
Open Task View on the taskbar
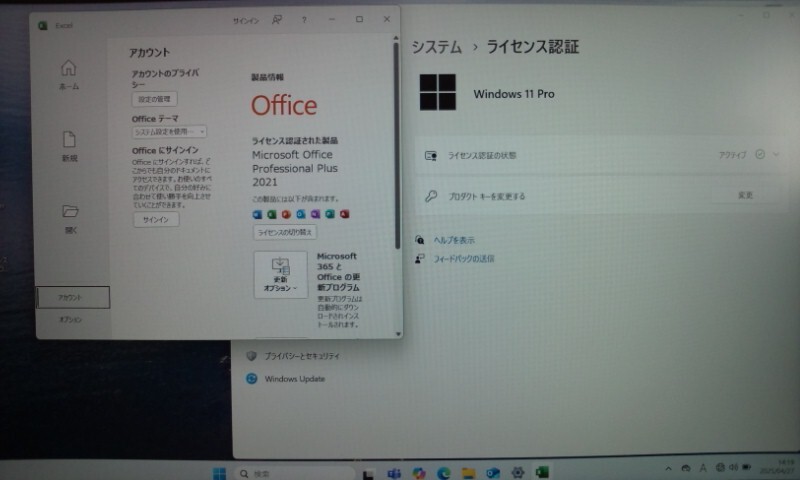coord(368,474)
